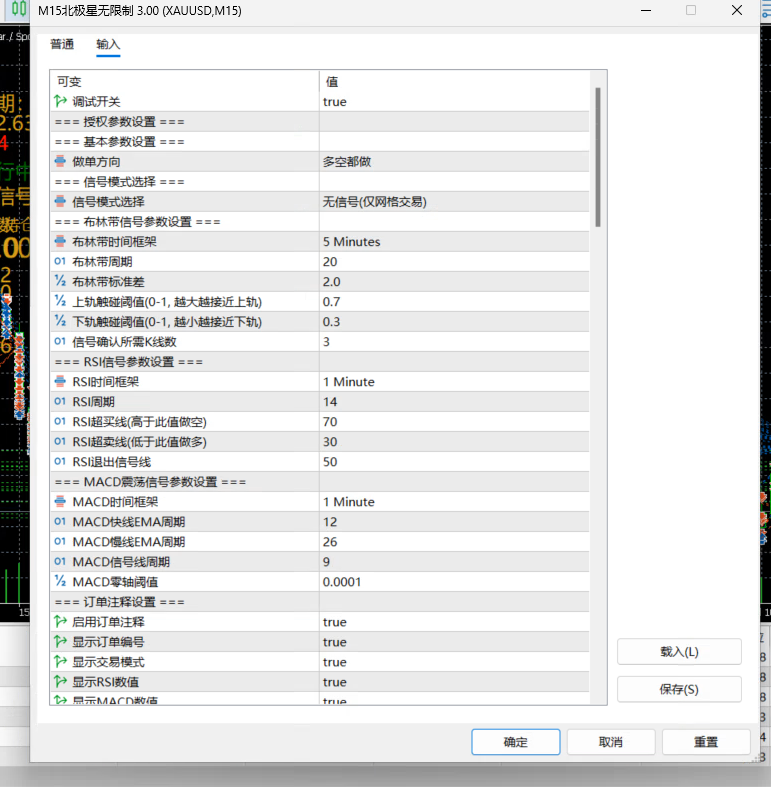Click the enum icon beside 做单方向
This screenshot has width=771, height=787.
click(60, 161)
